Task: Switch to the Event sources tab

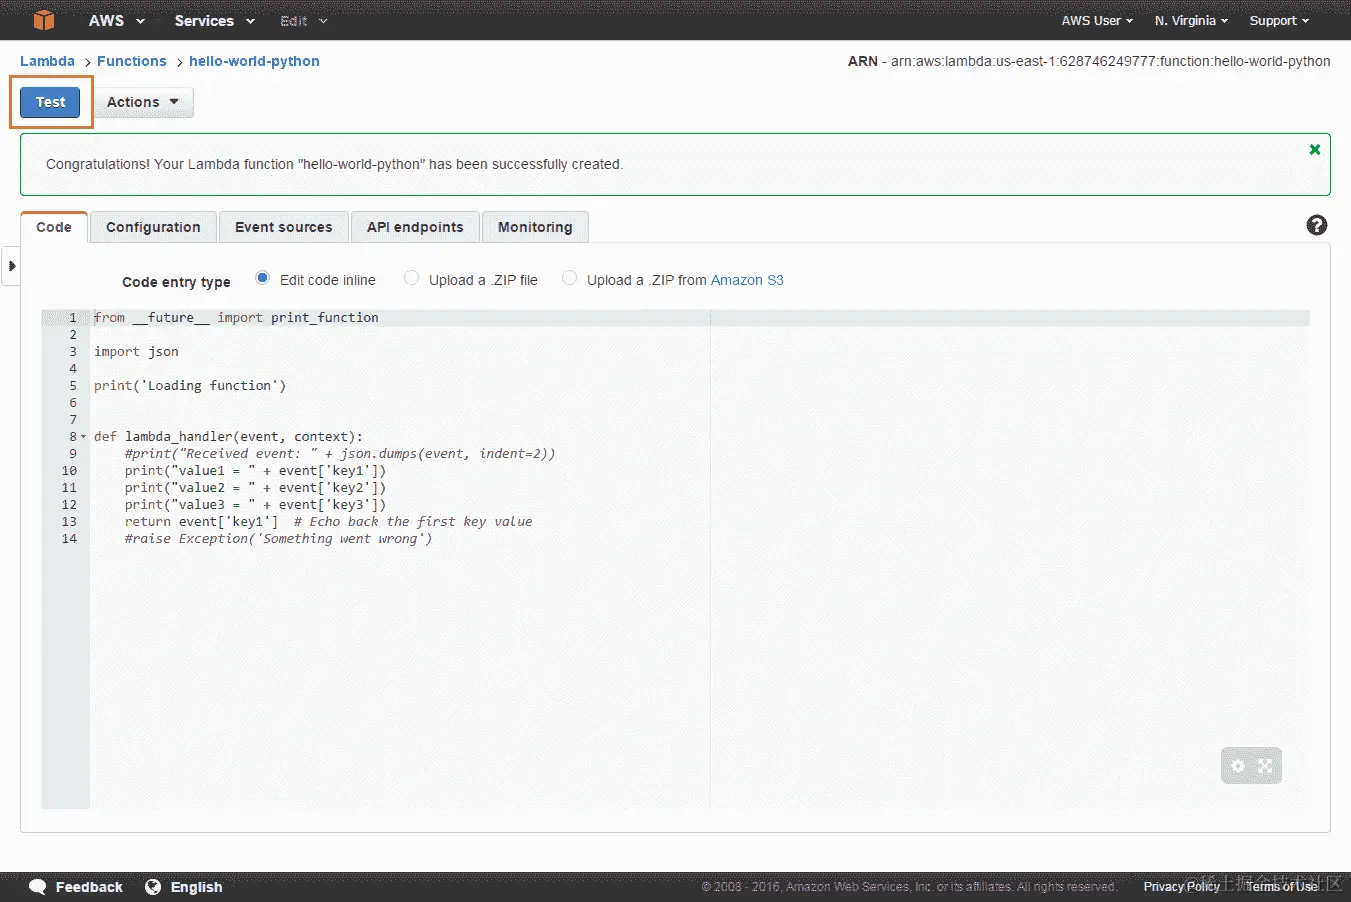Action: coord(284,227)
